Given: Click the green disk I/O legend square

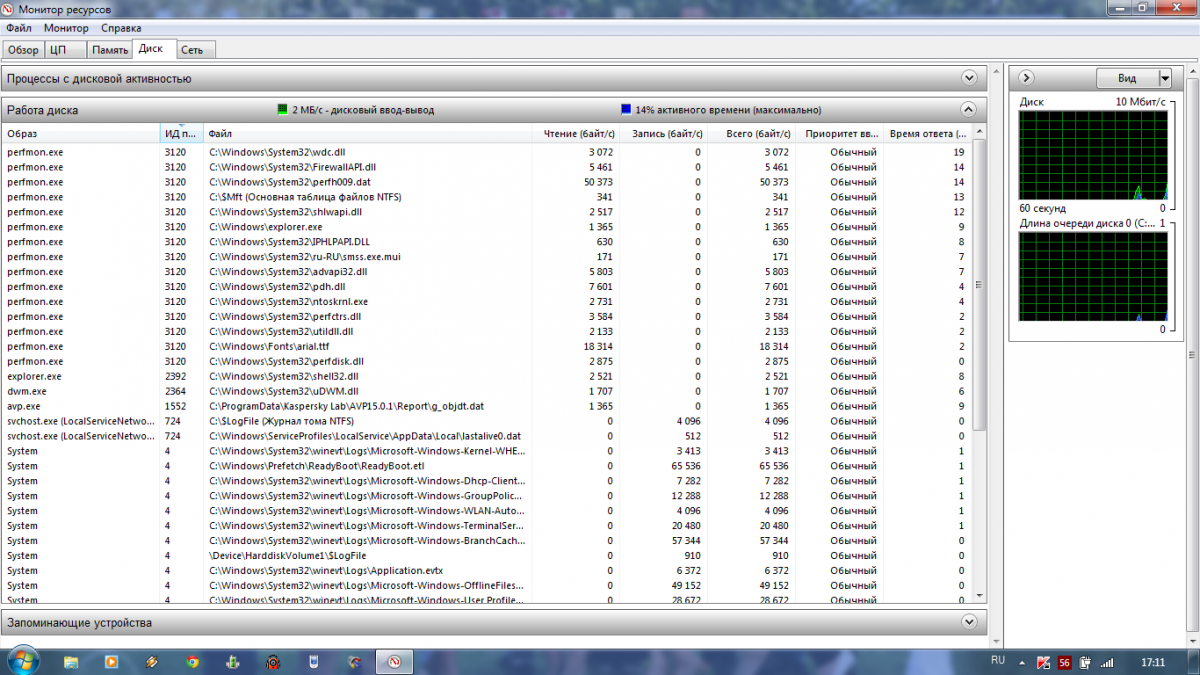Looking at the screenshot, I should 283,110.
